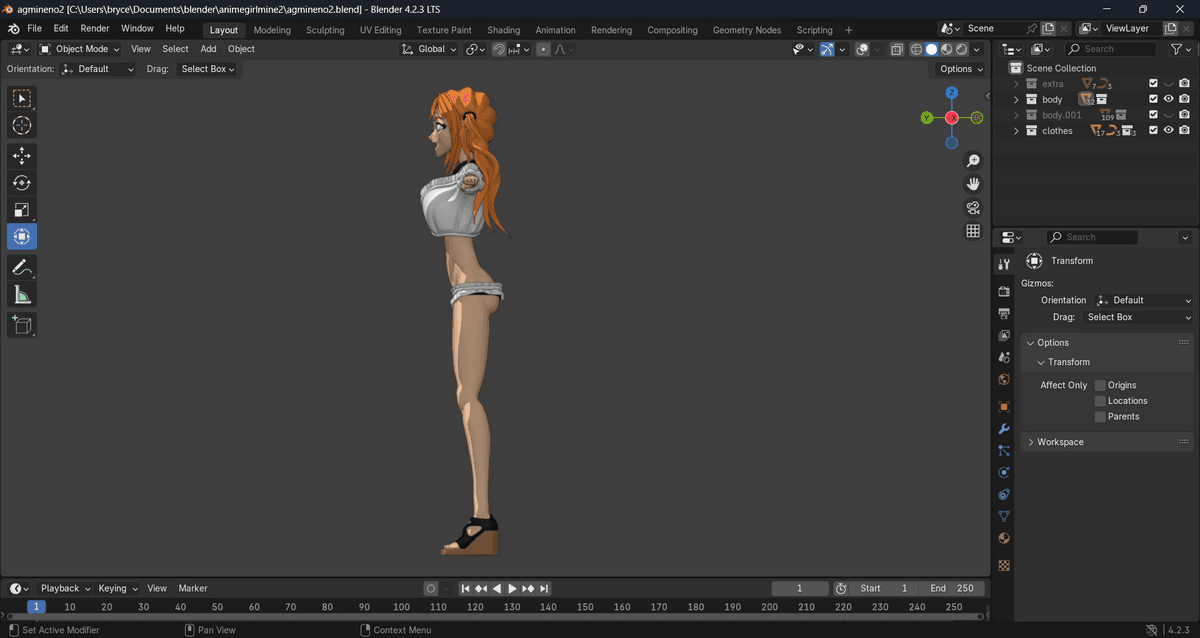This screenshot has width=1200, height=638.
Task: Hide the clothes collection in viewport
Action: (1168, 131)
